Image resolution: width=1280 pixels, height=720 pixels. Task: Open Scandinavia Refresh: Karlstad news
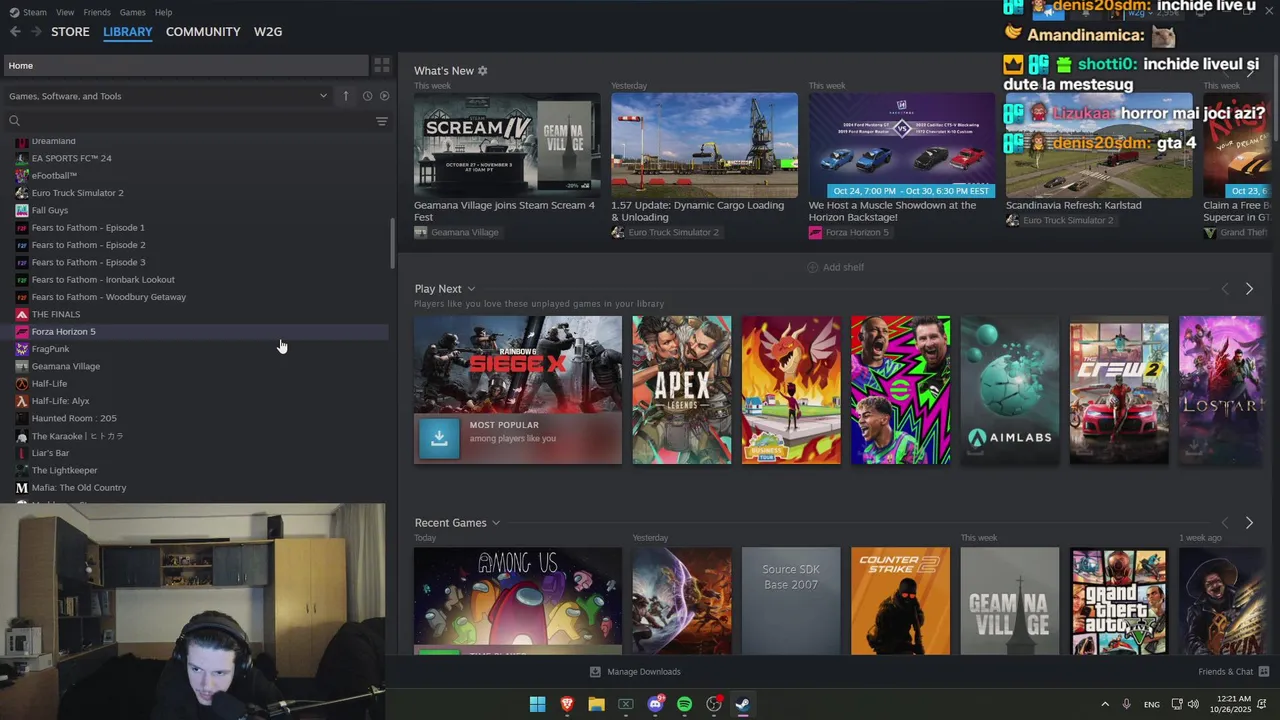coord(1099,146)
